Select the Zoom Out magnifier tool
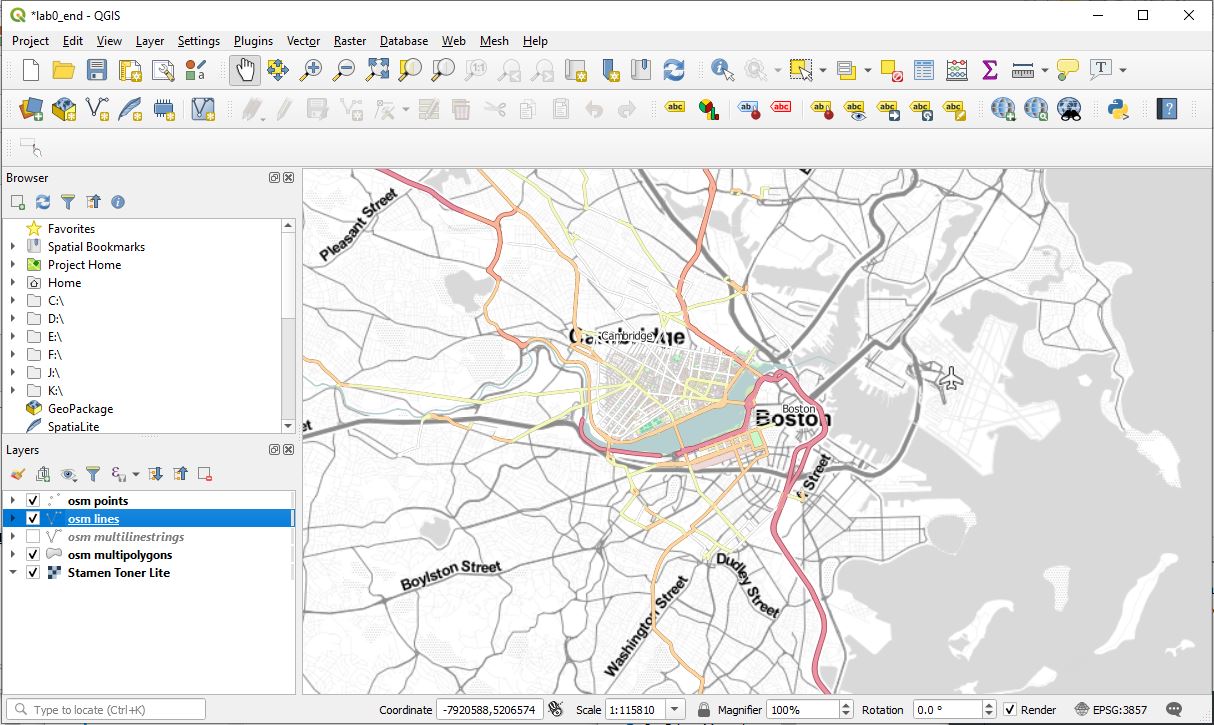Viewport: 1214px width, 725px height. coord(344,70)
